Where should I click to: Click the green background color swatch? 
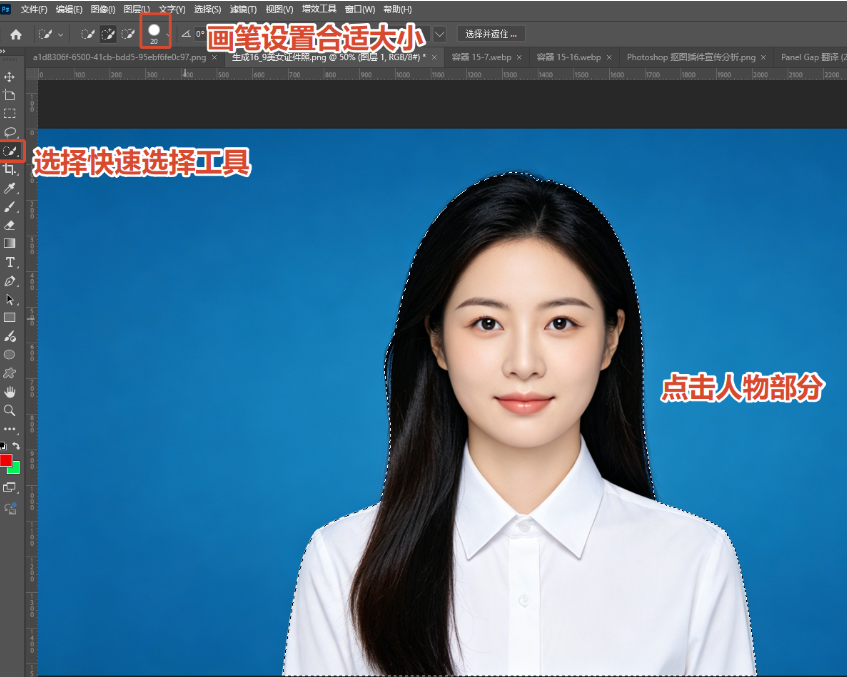[x=16, y=469]
